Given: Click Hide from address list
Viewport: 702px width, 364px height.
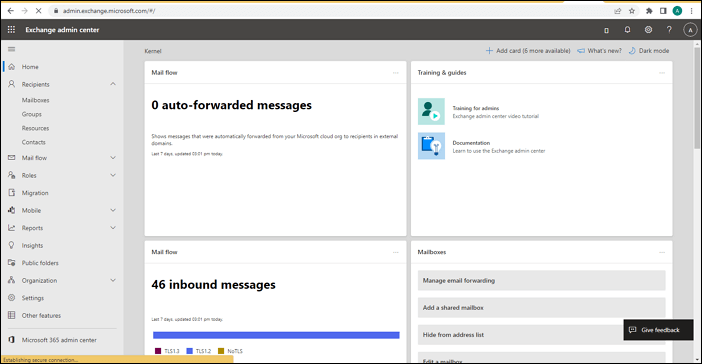Looking at the screenshot, I should pyautogui.click(x=520, y=334).
